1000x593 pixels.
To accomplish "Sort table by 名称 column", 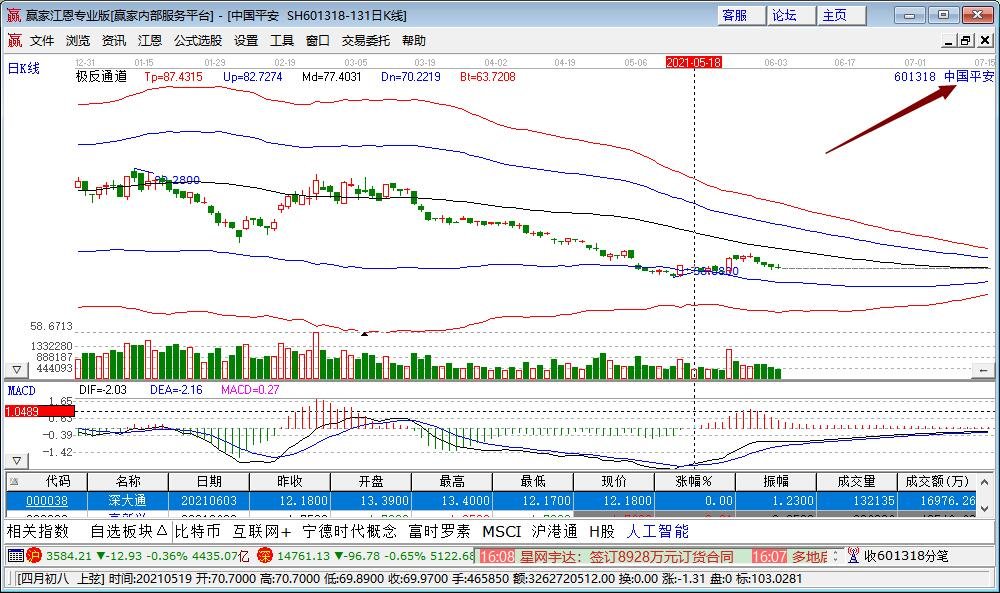I will click(128, 481).
